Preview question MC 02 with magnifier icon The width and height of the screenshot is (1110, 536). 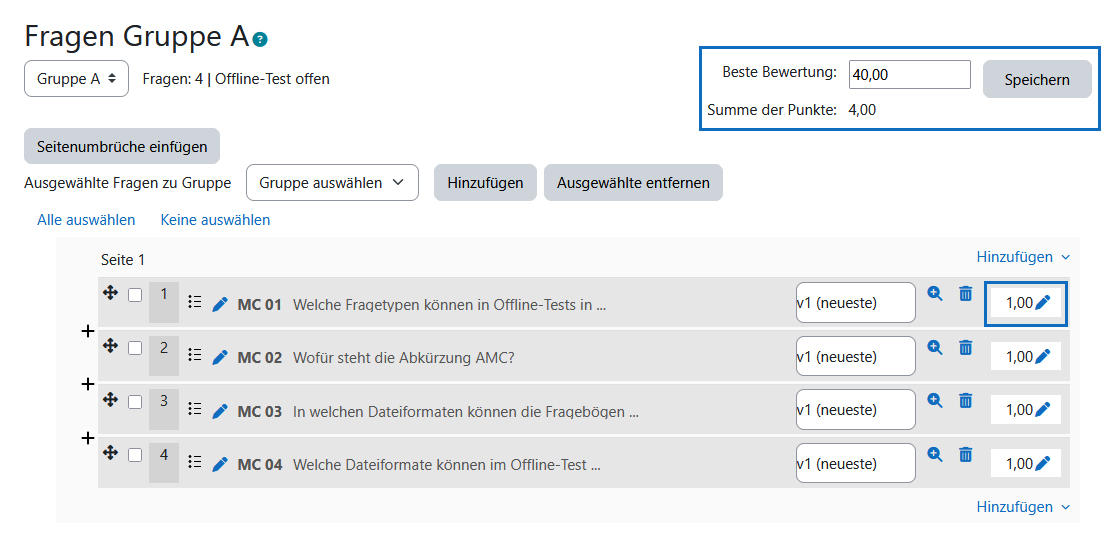[935, 347]
